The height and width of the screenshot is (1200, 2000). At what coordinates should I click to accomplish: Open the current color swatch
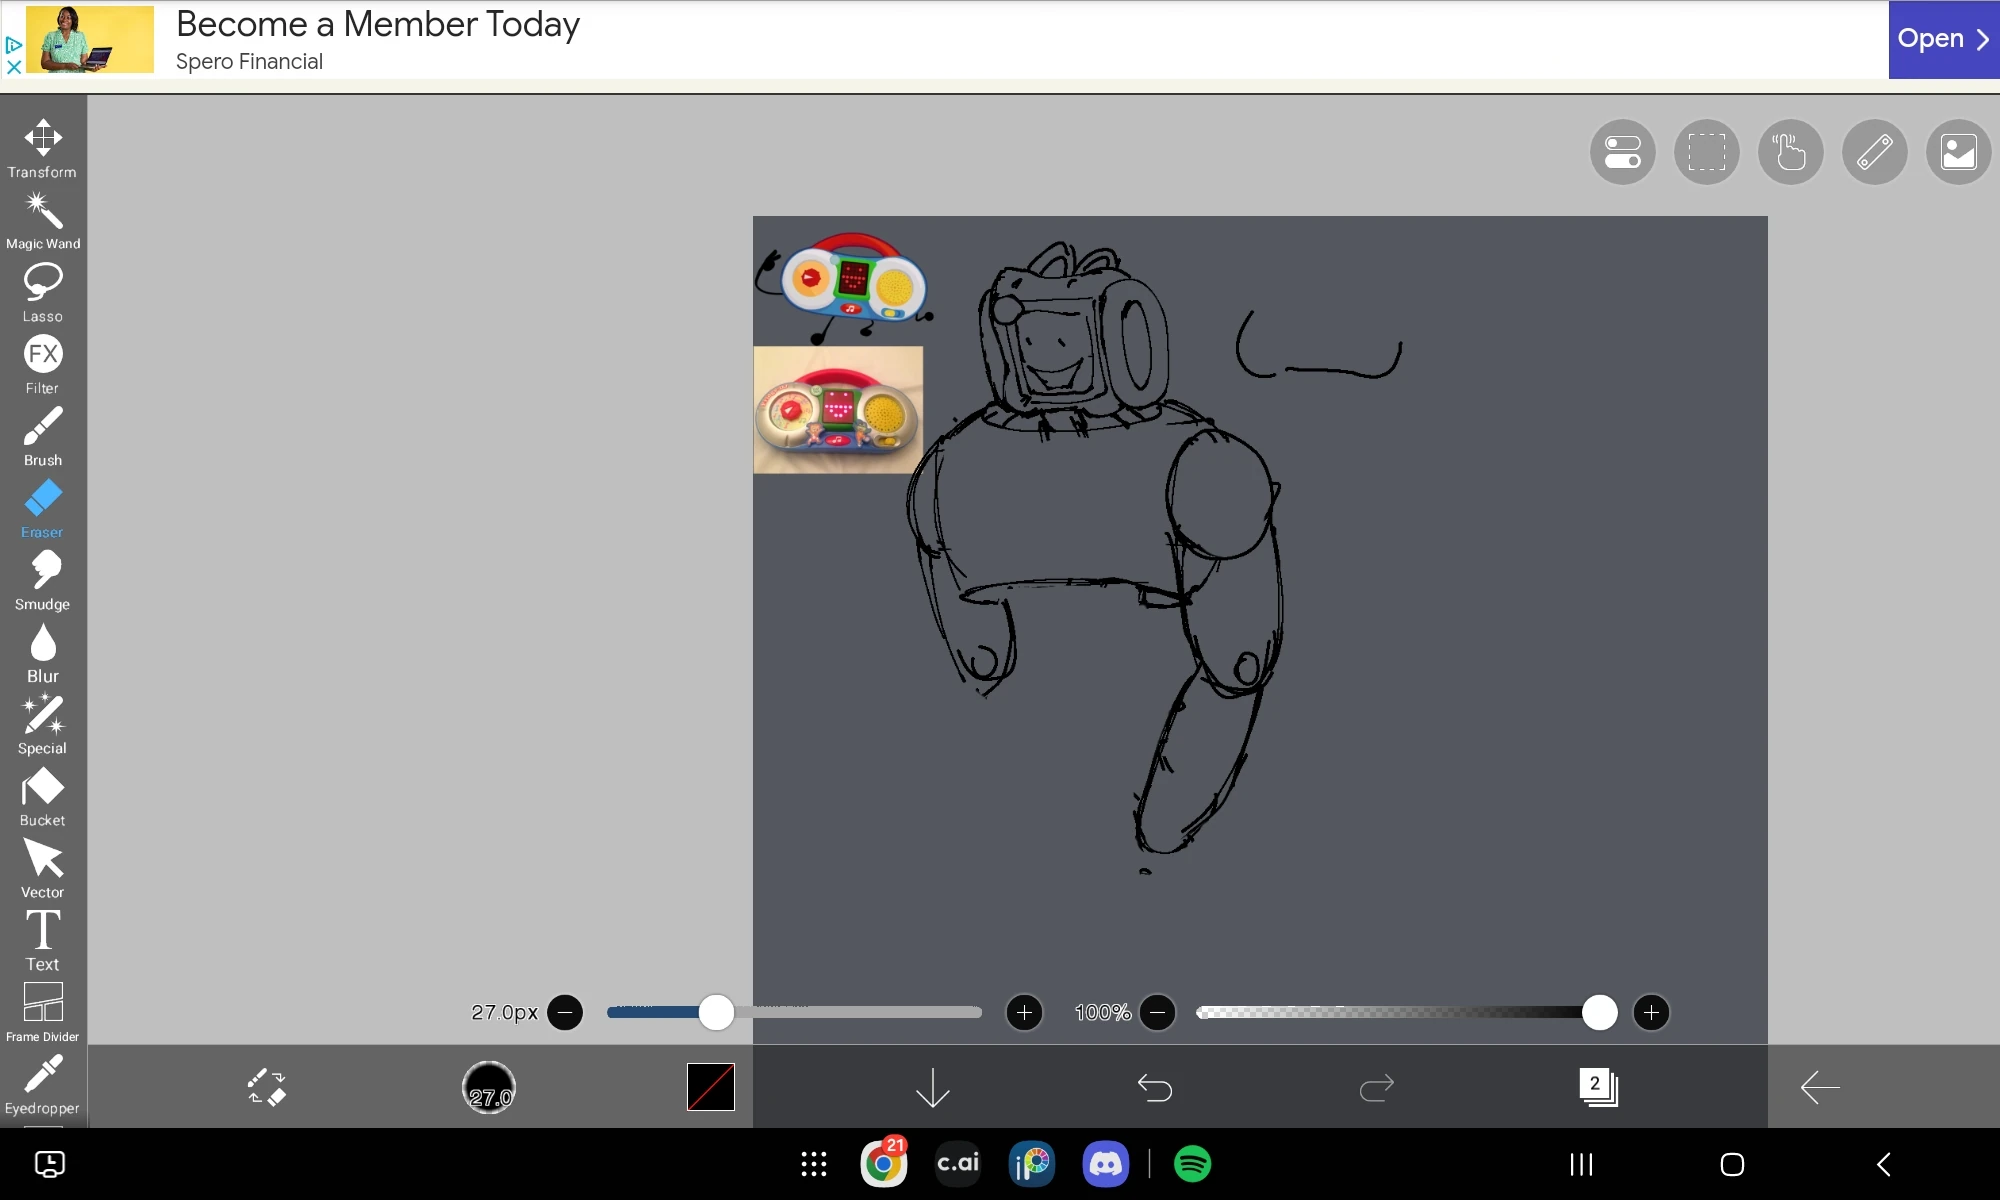710,1087
